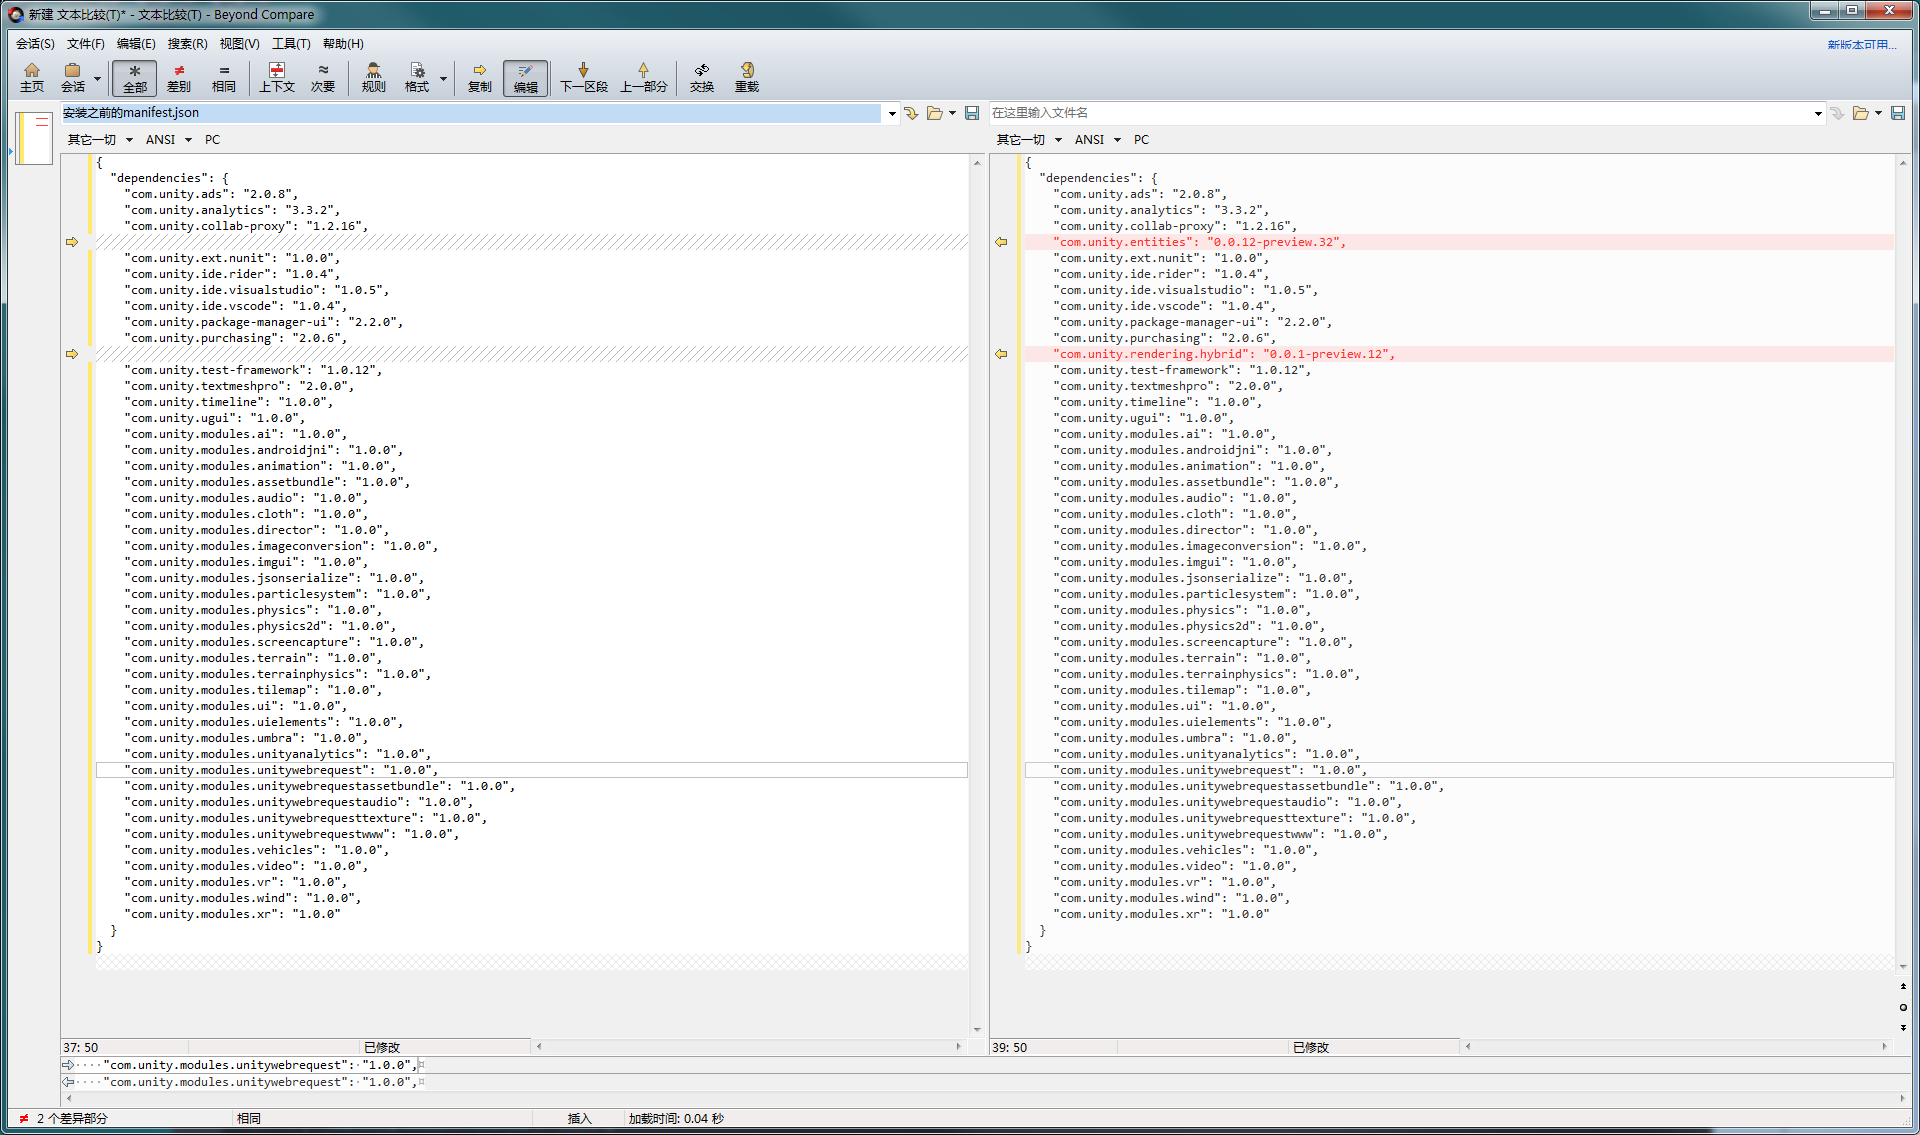Click the 插入 insert mode status indicator
The height and width of the screenshot is (1135, 1920).
click(580, 1118)
